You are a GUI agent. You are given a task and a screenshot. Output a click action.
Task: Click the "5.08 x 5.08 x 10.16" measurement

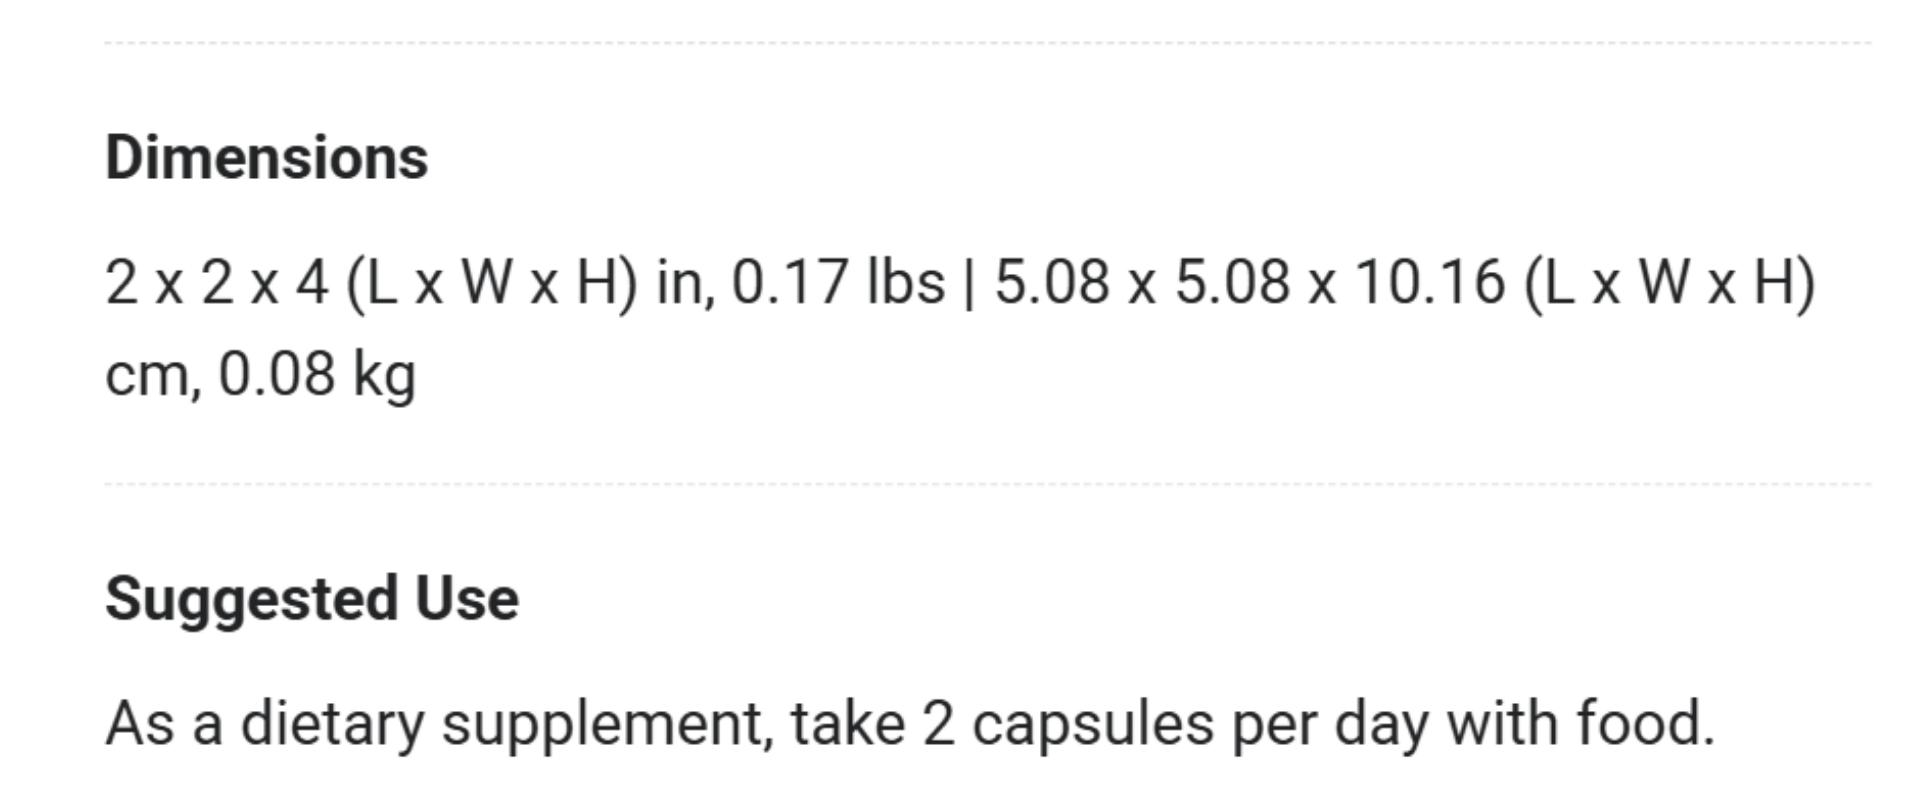tap(1250, 282)
